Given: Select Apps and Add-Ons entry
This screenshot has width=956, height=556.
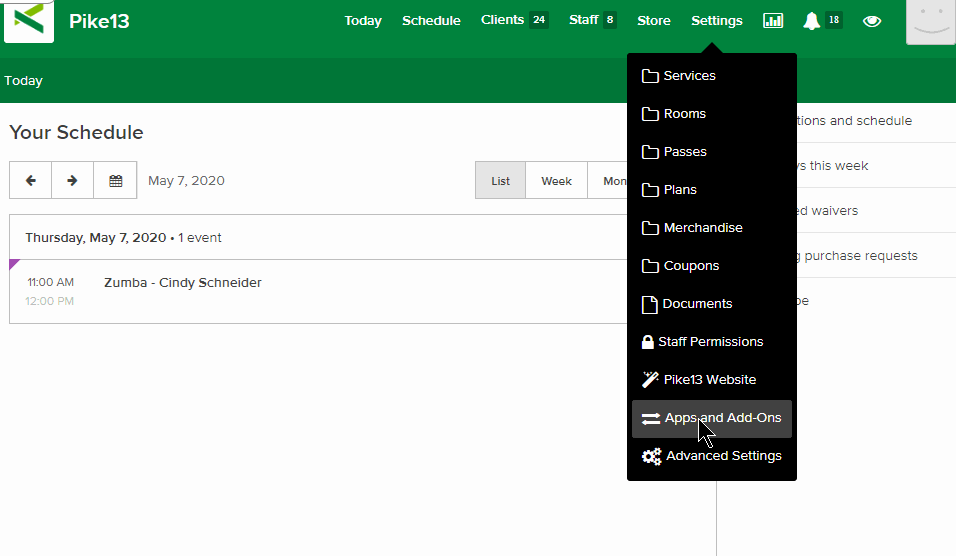Looking at the screenshot, I should tap(712, 419).
